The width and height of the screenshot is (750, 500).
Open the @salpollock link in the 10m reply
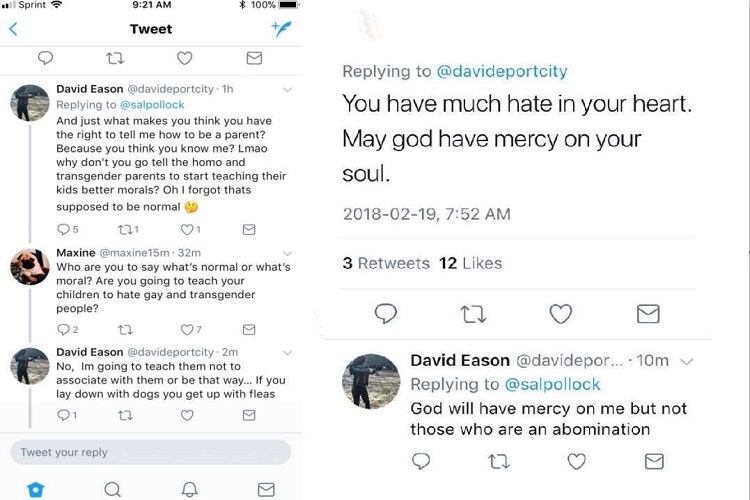coord(552,384)
